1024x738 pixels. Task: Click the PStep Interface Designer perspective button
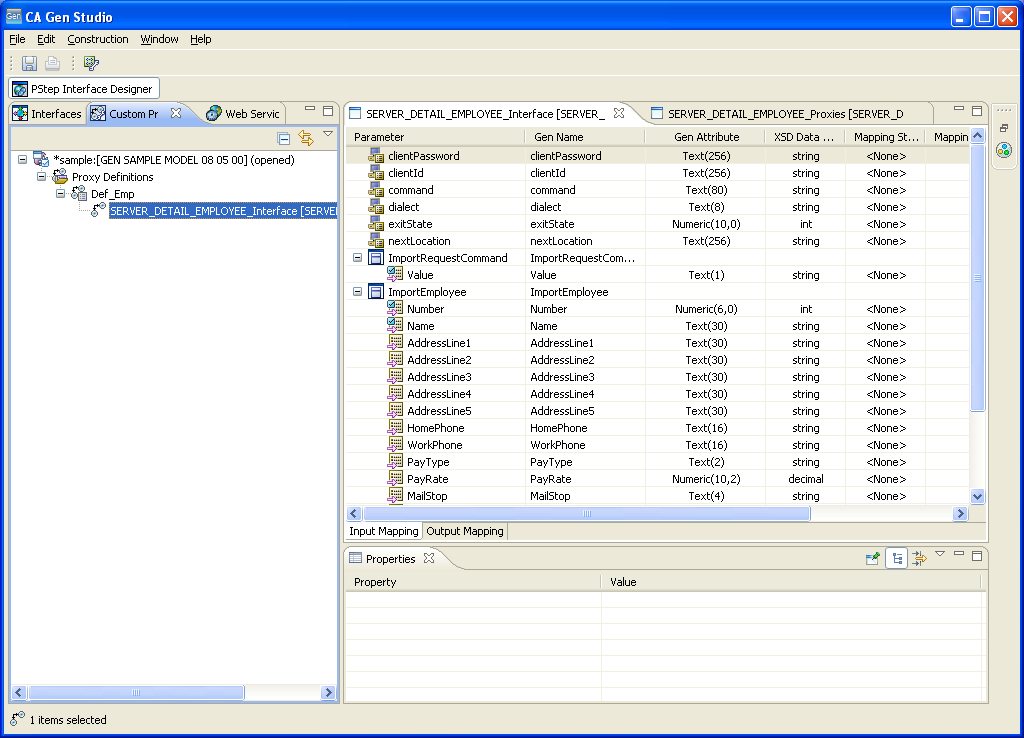pos(83,89)
